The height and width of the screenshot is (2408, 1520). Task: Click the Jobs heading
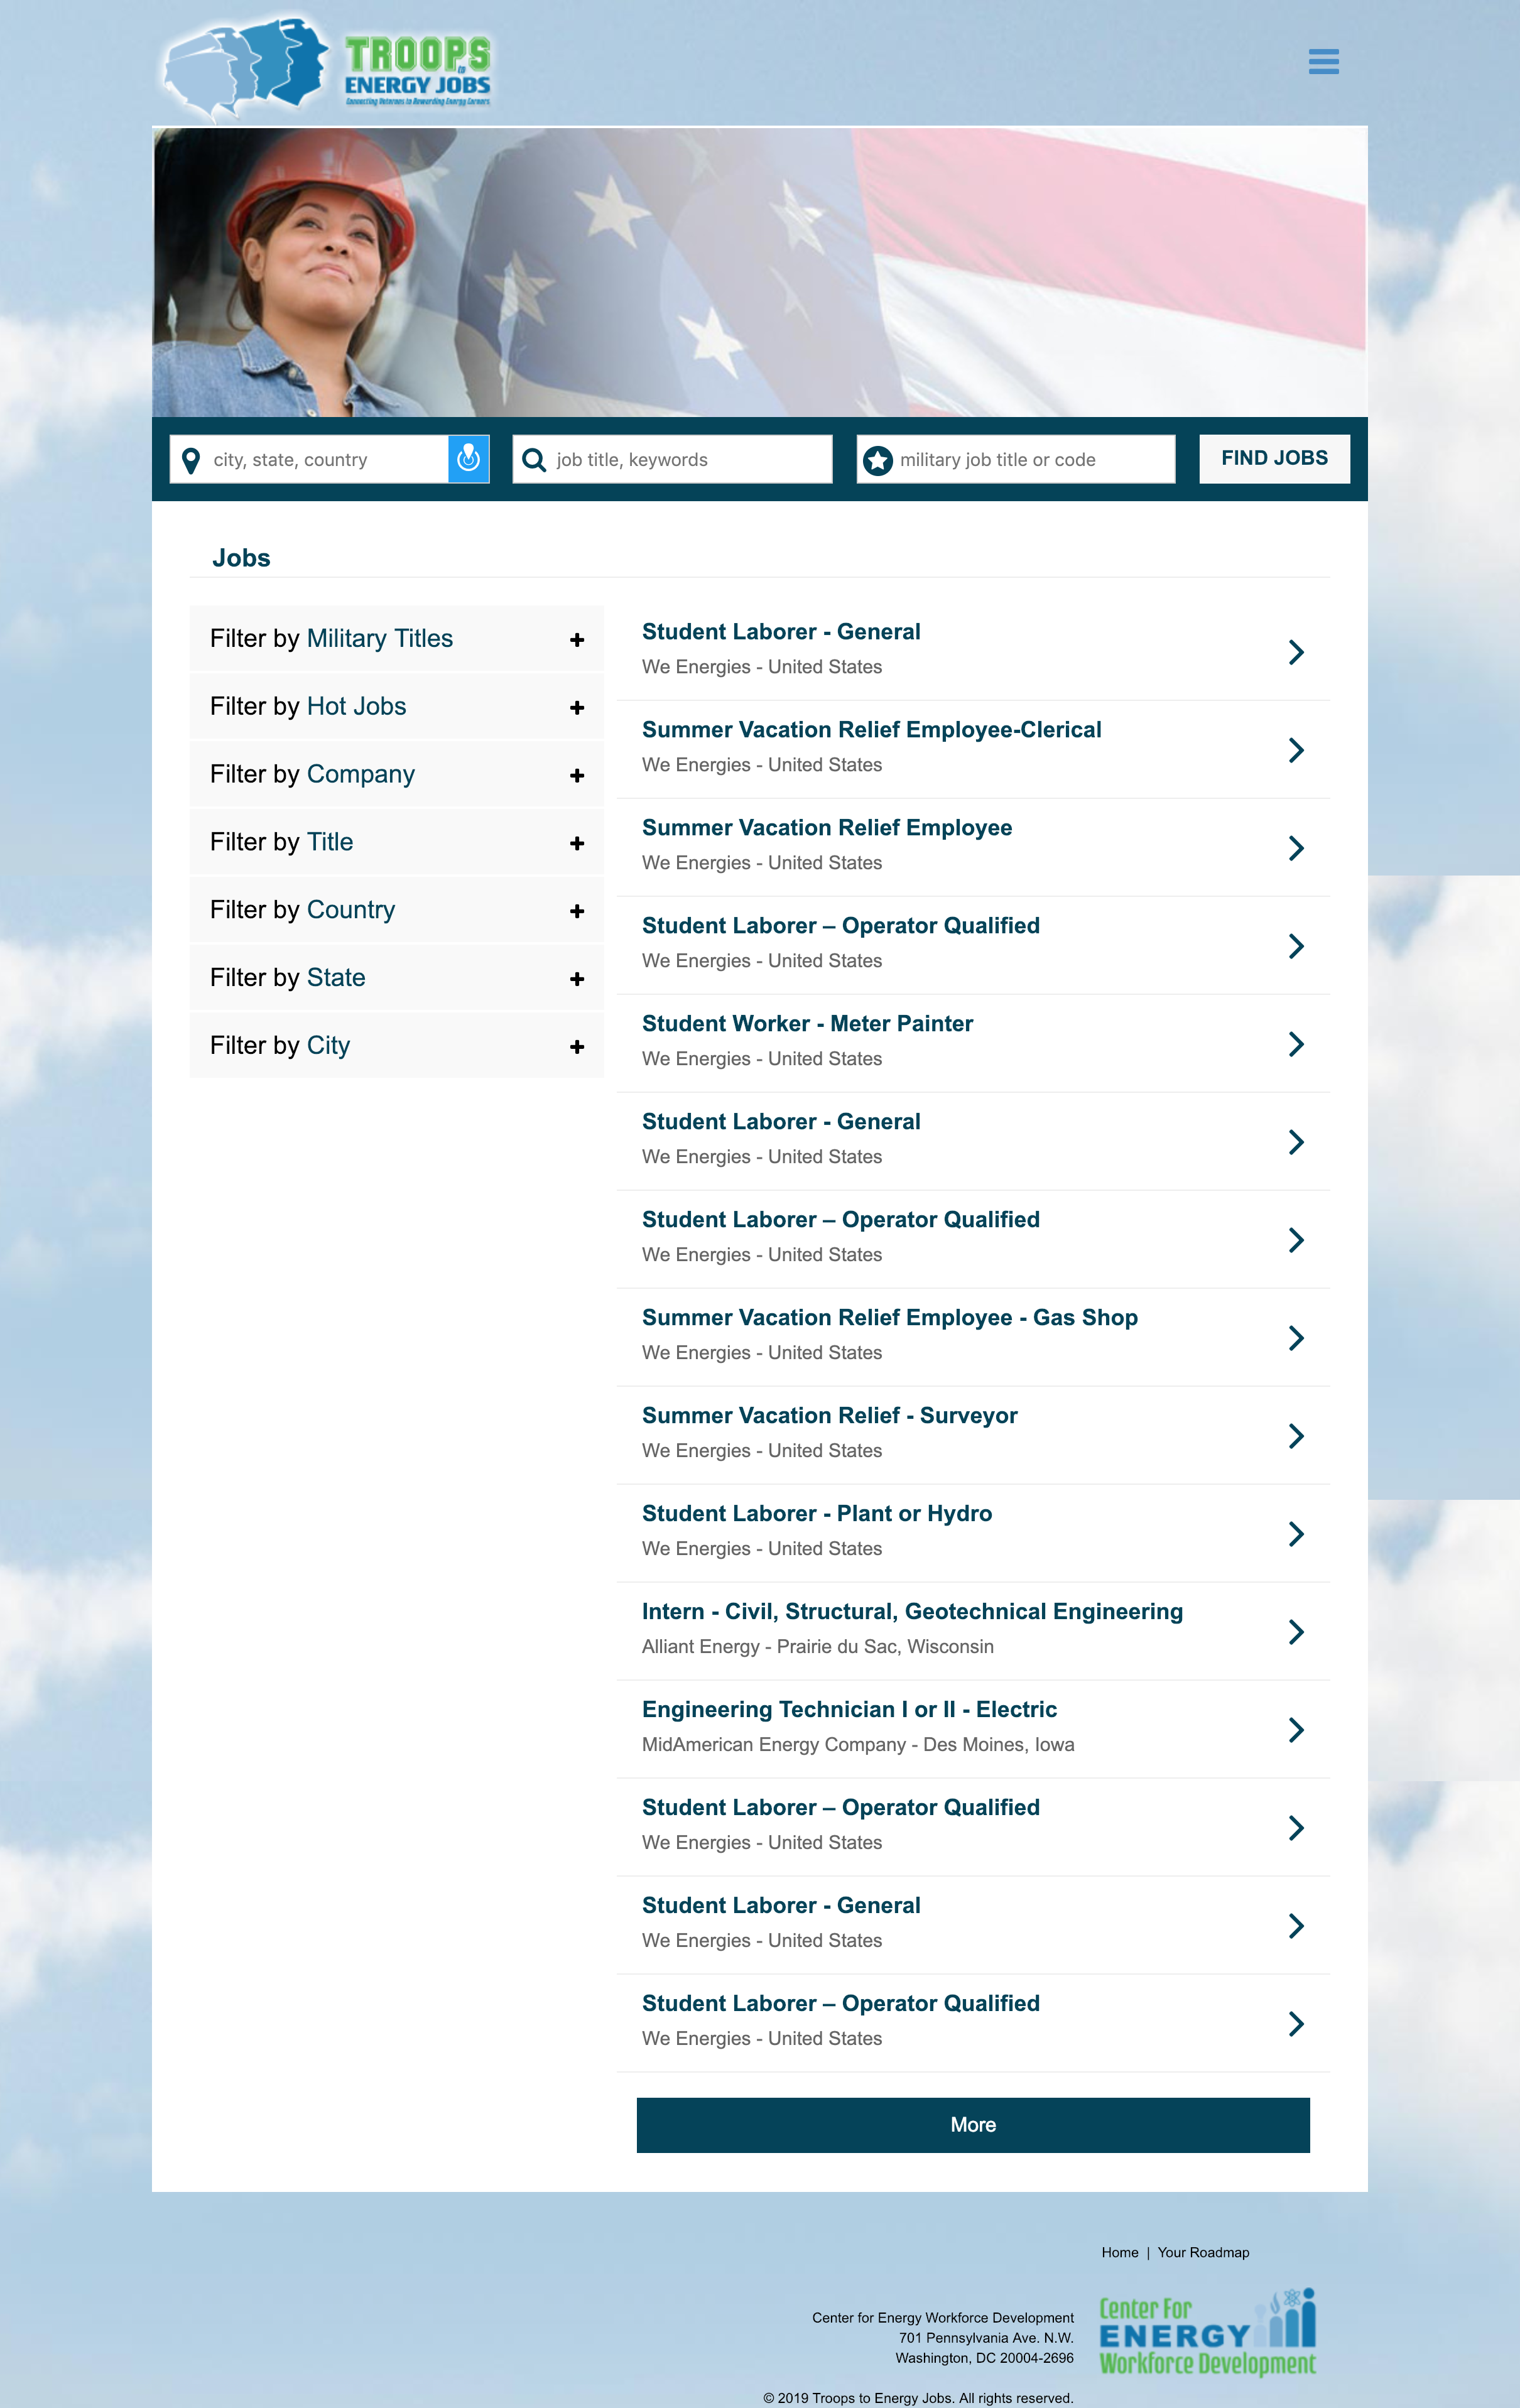click(x=241, y=558)
